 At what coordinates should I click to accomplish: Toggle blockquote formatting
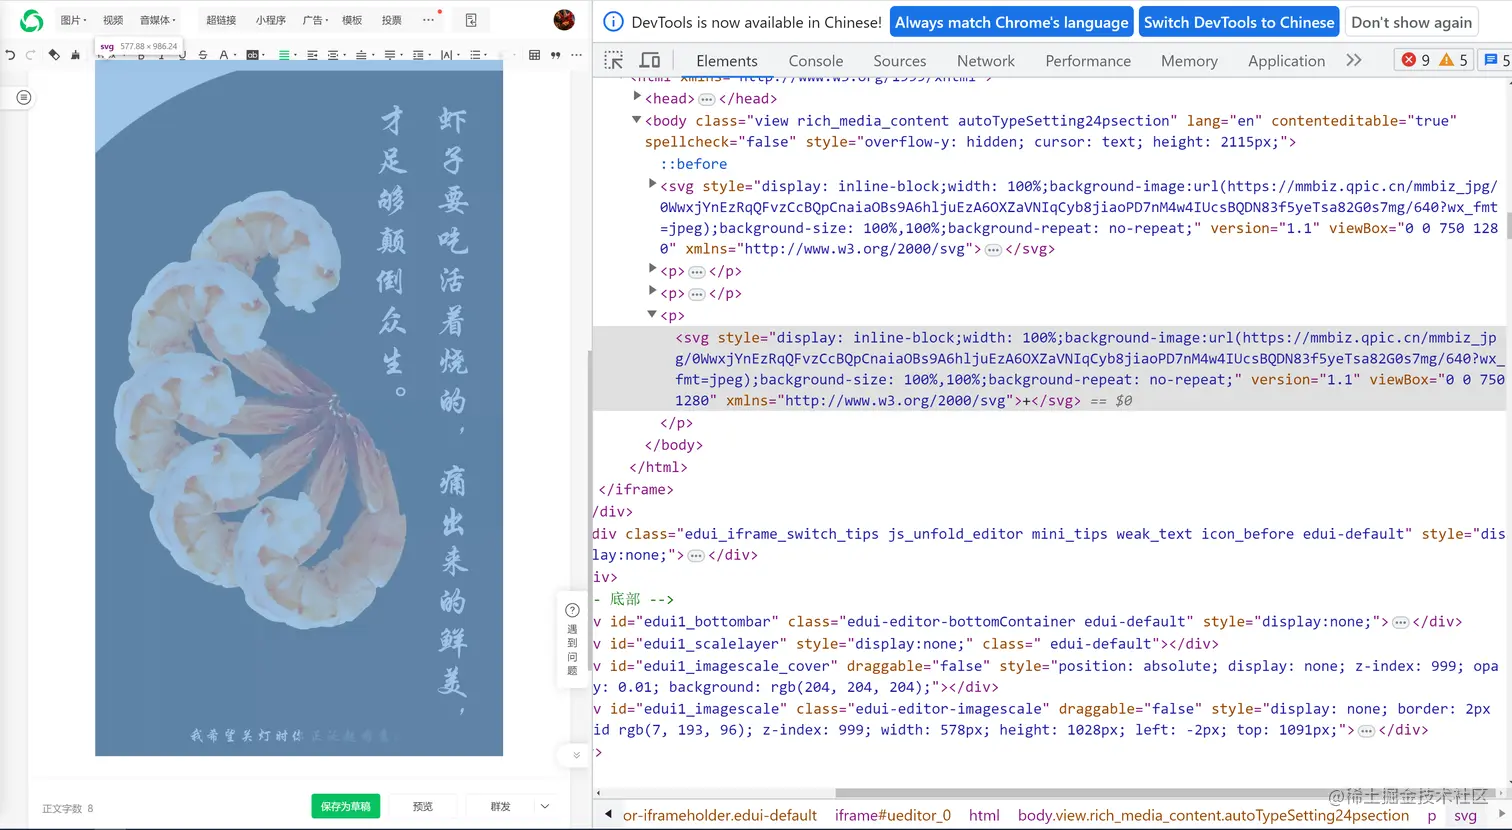(x=555, y=55)
